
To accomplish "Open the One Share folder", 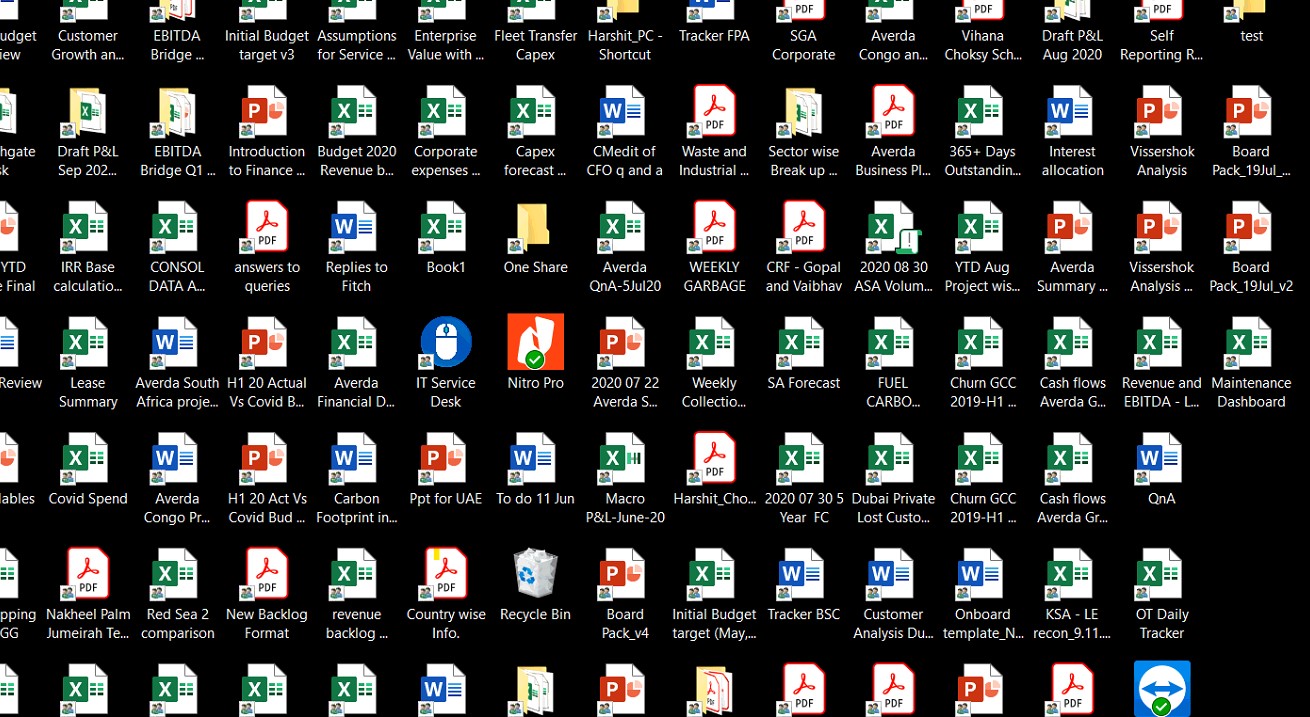I will click(x=535, y=226).
